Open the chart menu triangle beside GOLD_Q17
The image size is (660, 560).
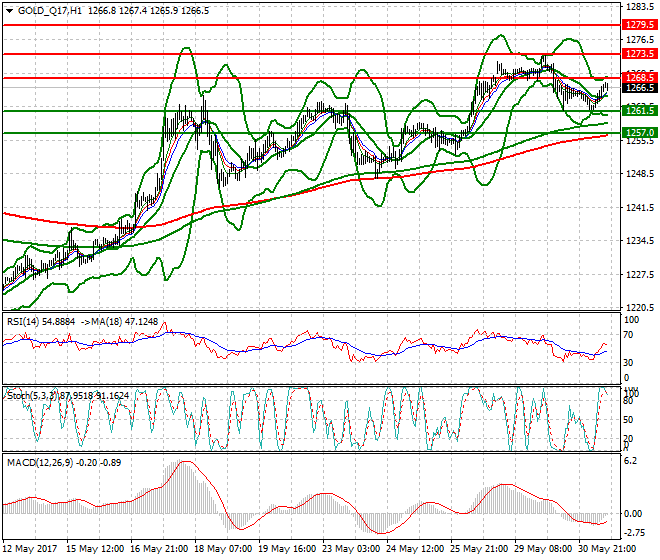click(x=10, y=11)
